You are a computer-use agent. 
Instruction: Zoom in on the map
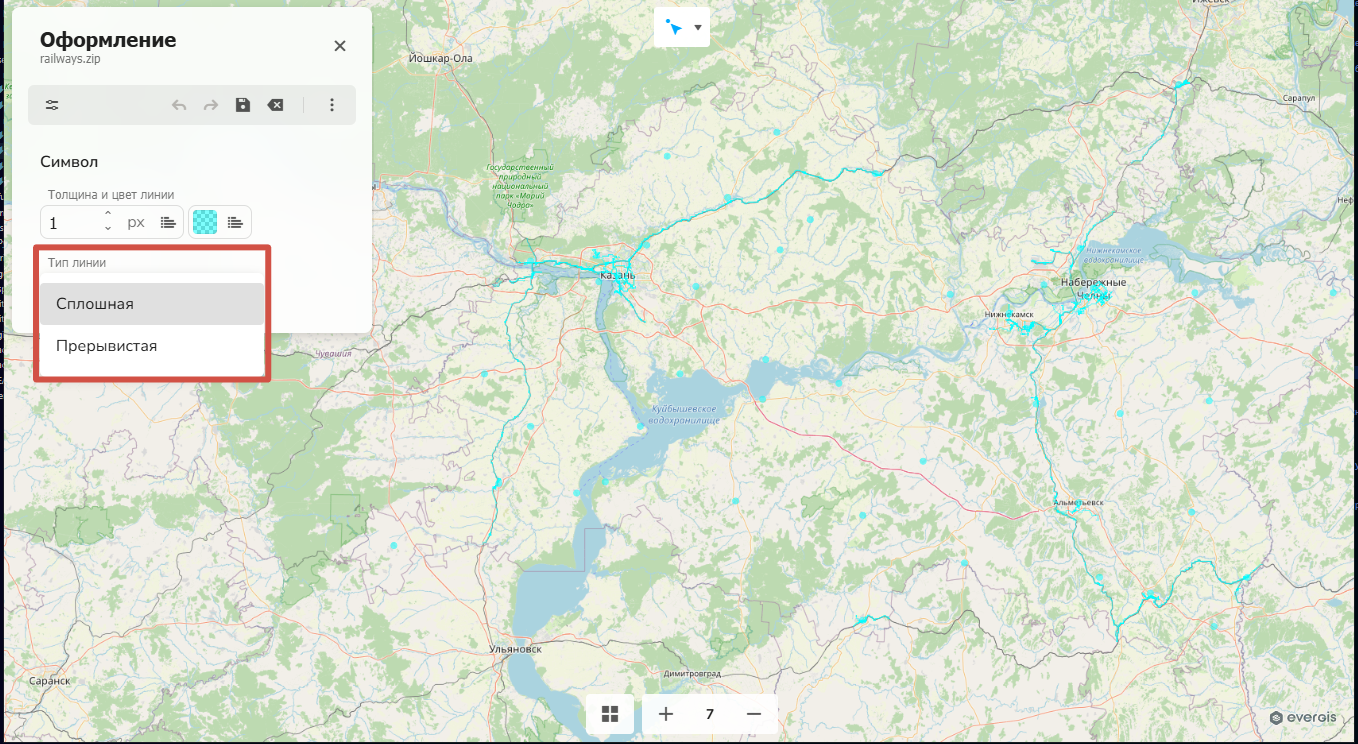click(x=666, y=714)
